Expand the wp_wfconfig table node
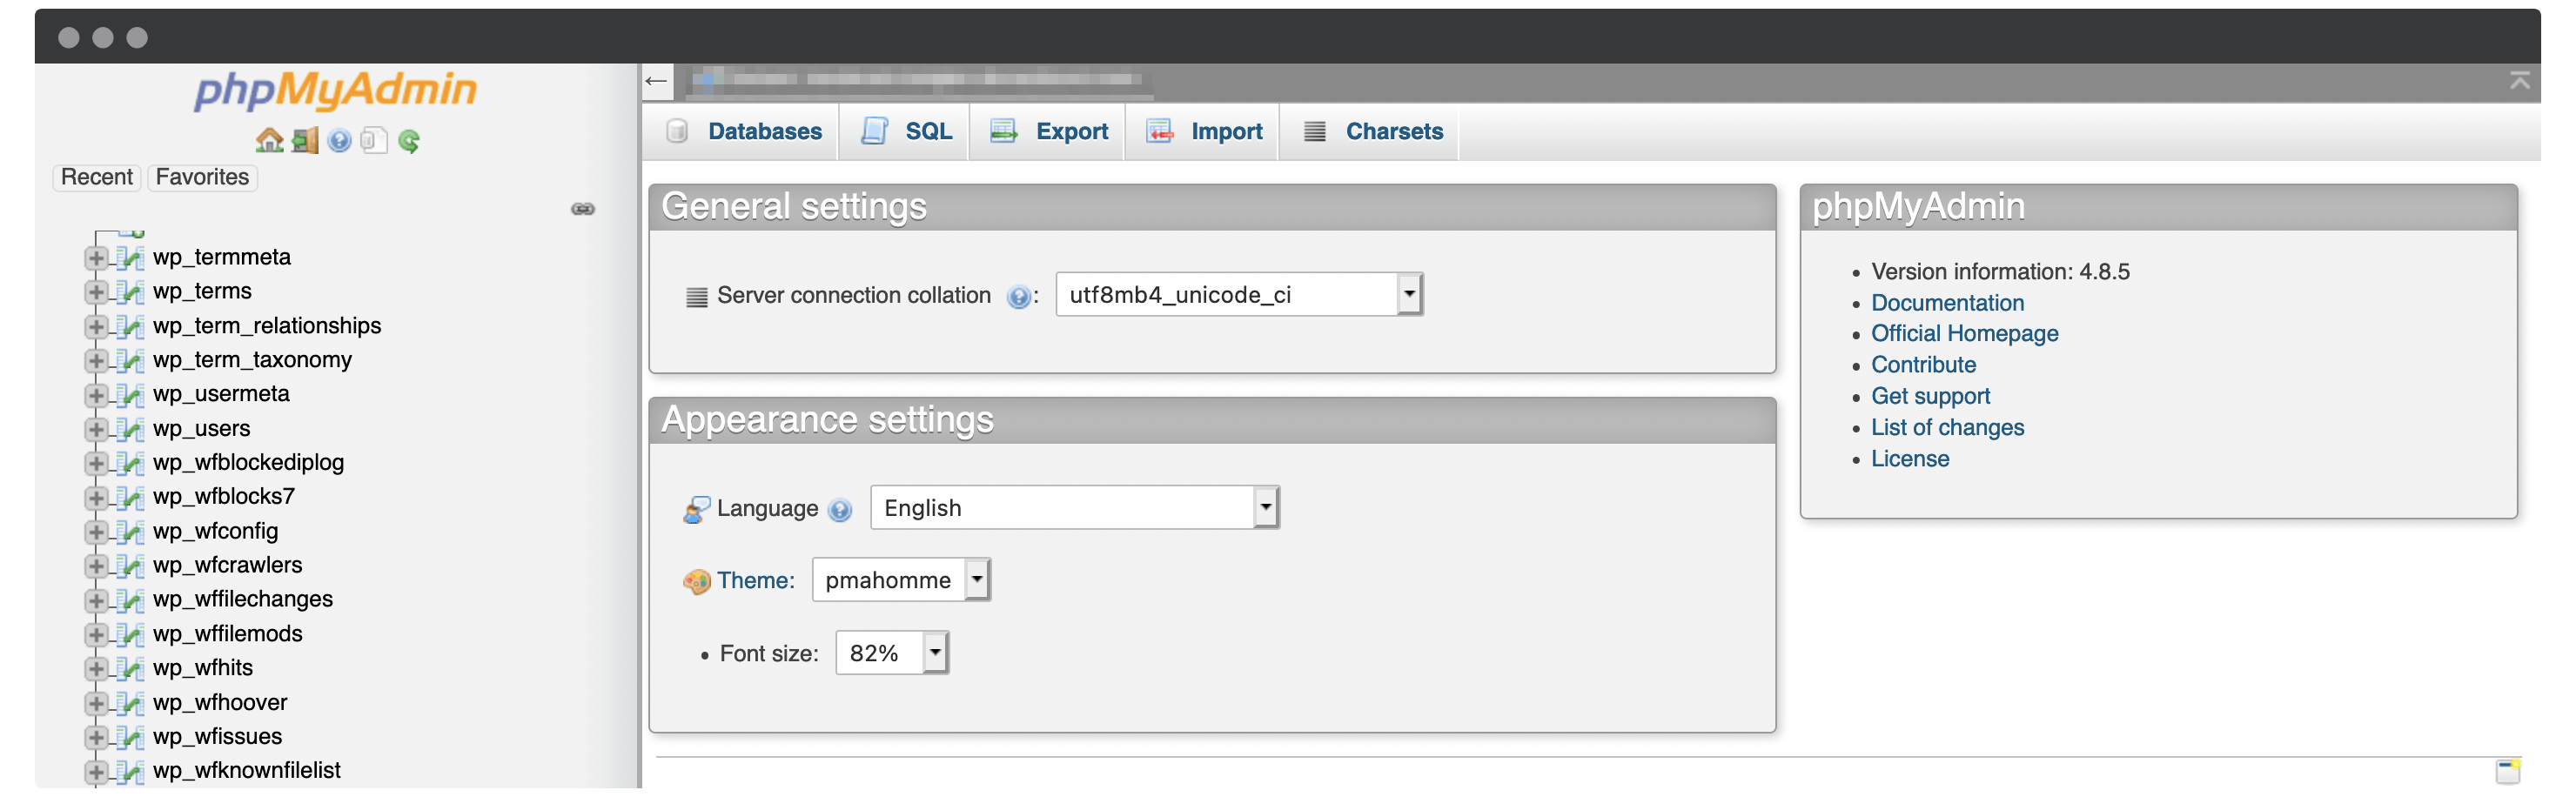The image size is (2576, 797). coord(96,532)
